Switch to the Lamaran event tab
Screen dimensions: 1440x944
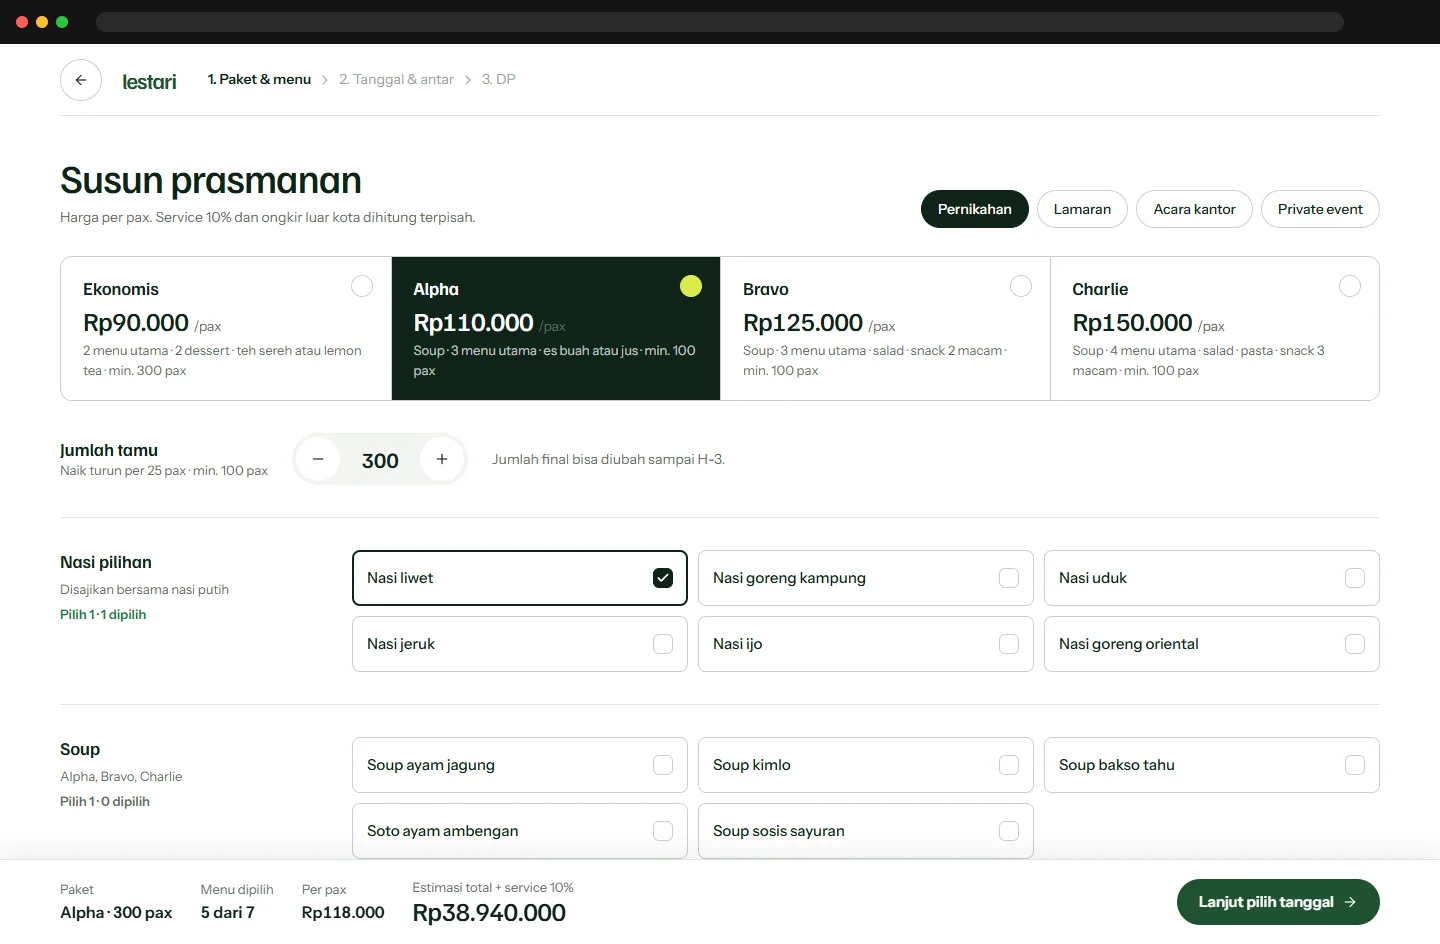pyautogui.click(x=1082, y=209)
